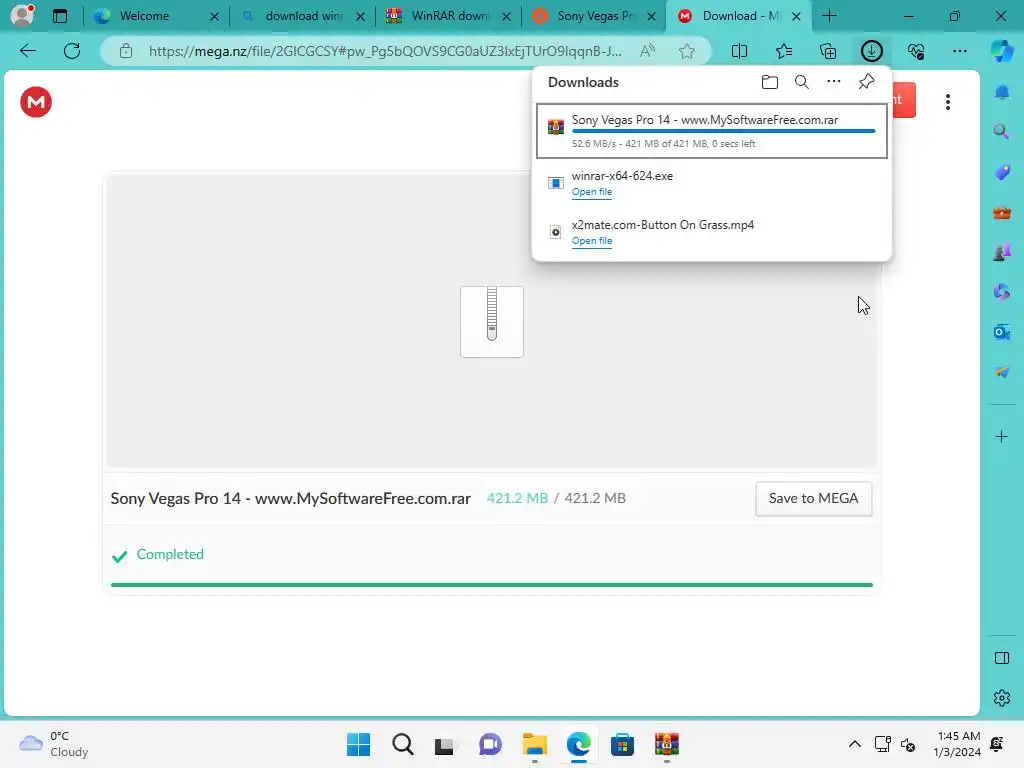Switch to download winrar search tab

303,16
